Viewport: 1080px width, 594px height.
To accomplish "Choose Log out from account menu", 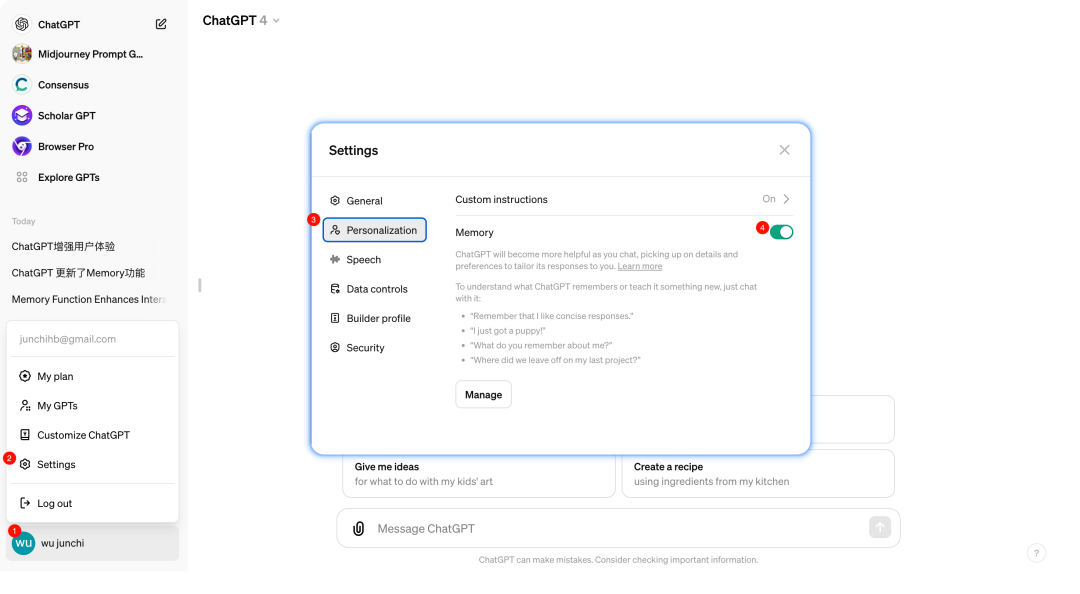I will click(x=55, y=504).
